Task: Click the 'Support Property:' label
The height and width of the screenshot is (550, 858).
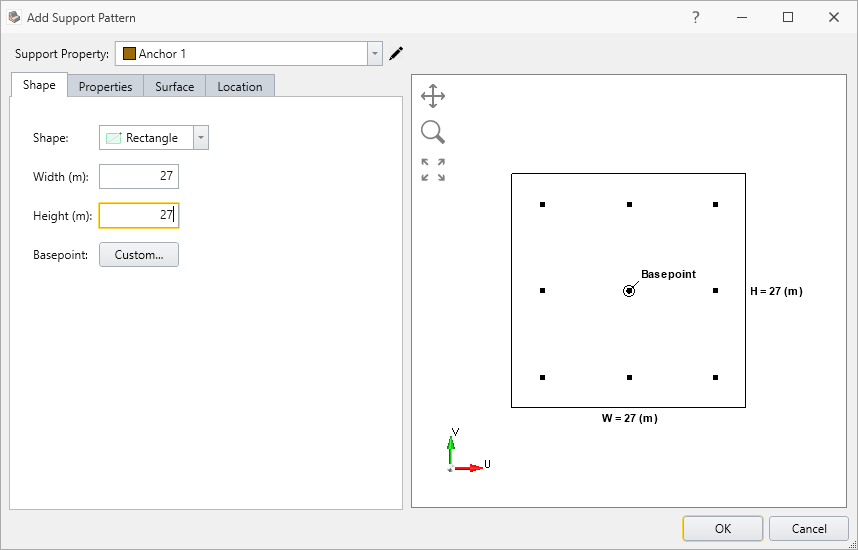Action: click(62, 54)
